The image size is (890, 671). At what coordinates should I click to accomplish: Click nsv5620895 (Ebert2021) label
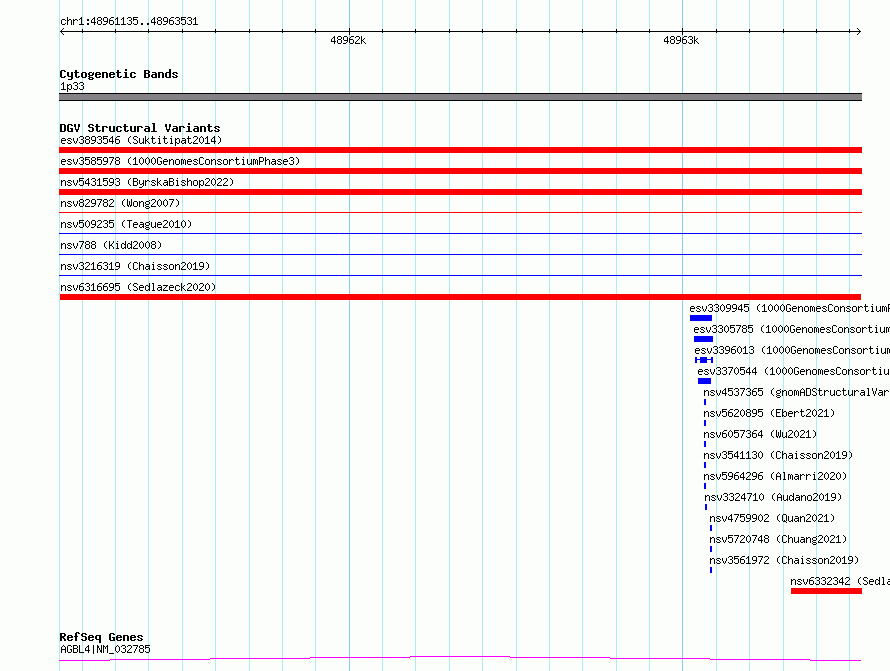(x=769, y=413)
